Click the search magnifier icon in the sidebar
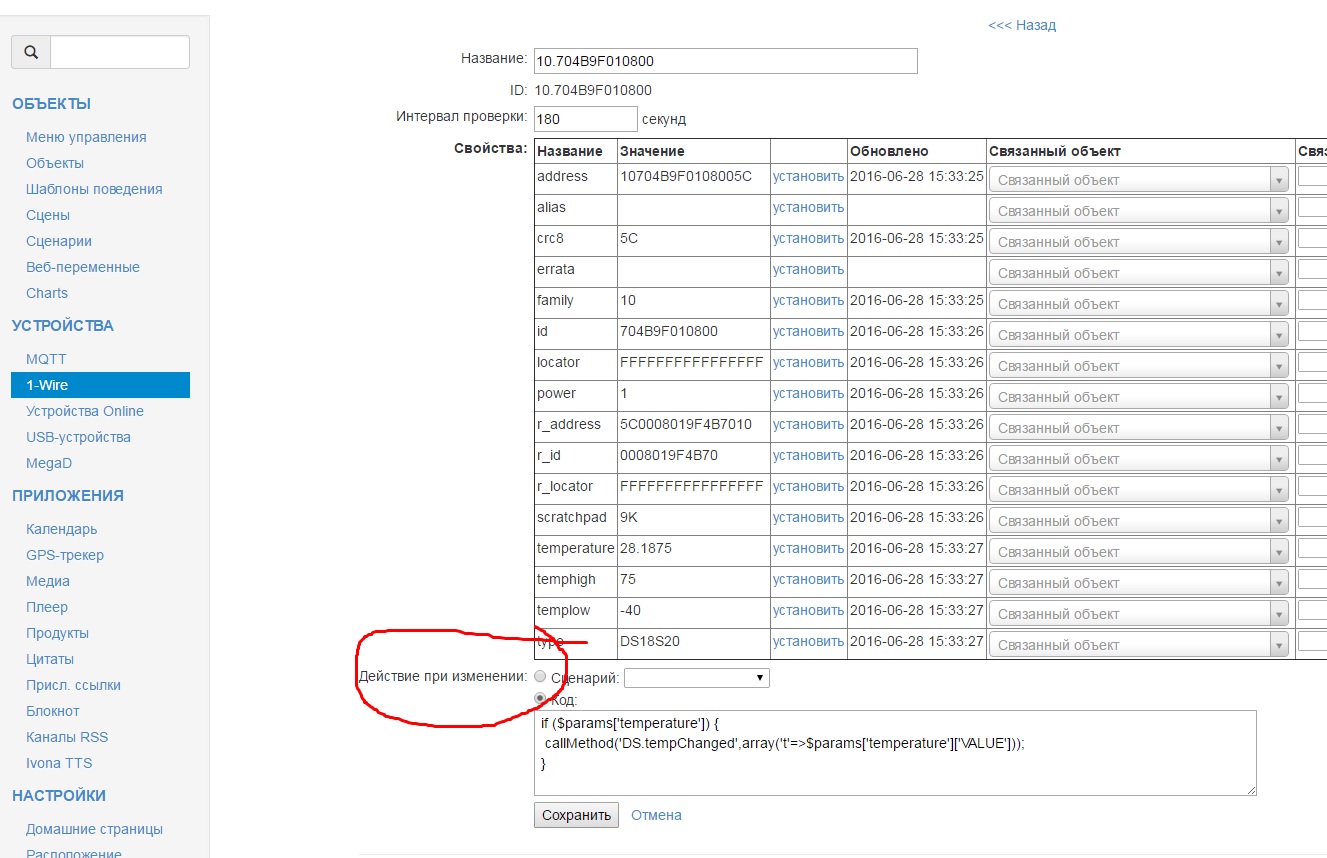This screenshot has width=1327, height=858. pos(31,52)
